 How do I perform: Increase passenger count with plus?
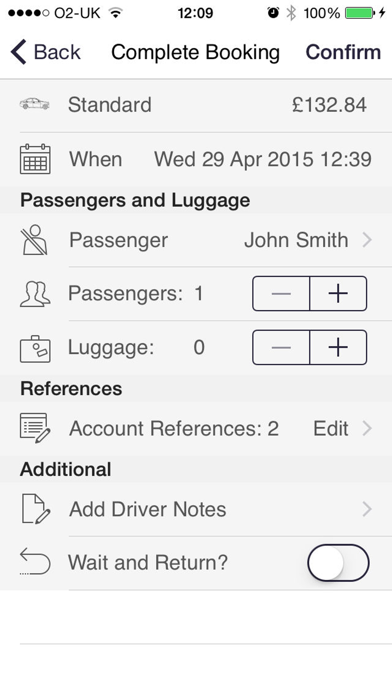click(338, 293)
